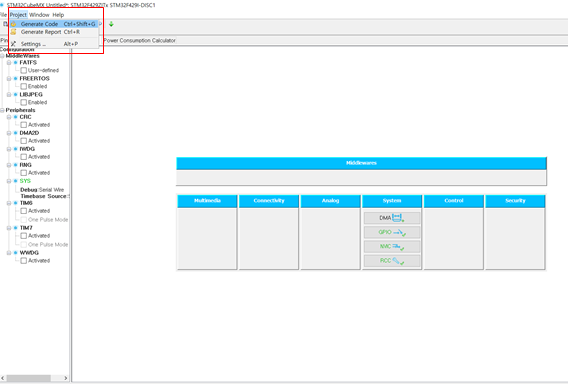Click the tree panel scroll left arrow
This screenshot has height=384, width=568.
tap(3, 378)
